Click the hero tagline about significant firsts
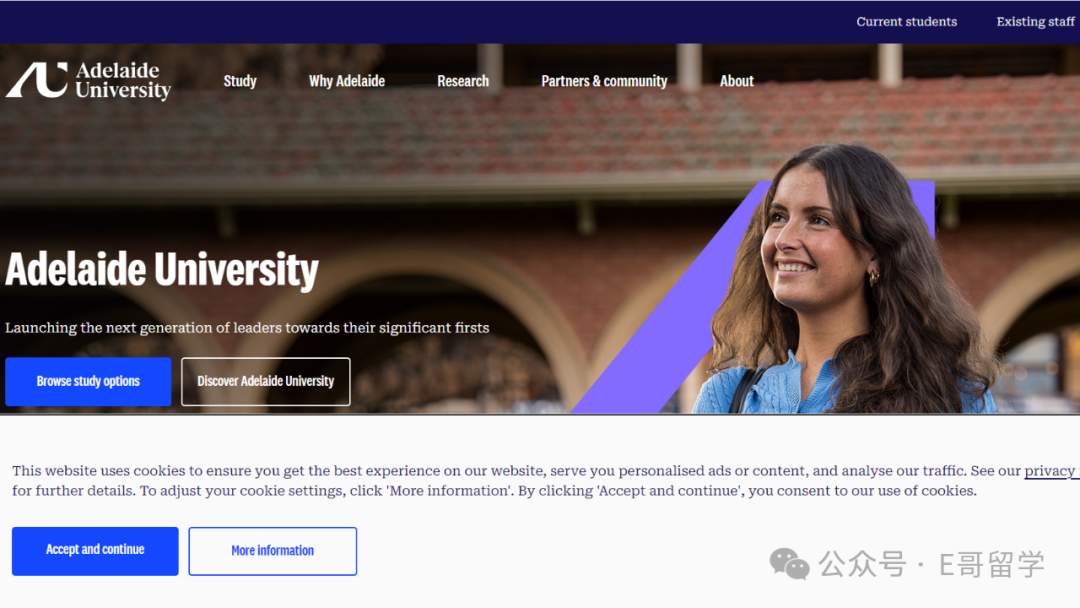The image size is (1080, 608). tap(247, 328)
